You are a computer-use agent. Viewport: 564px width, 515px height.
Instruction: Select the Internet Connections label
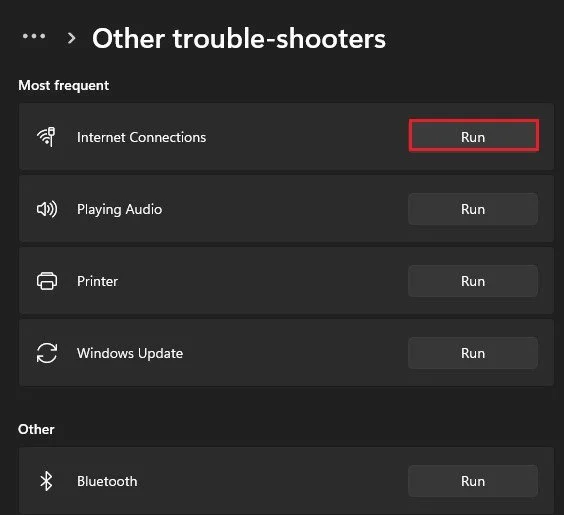pos(141,137)
